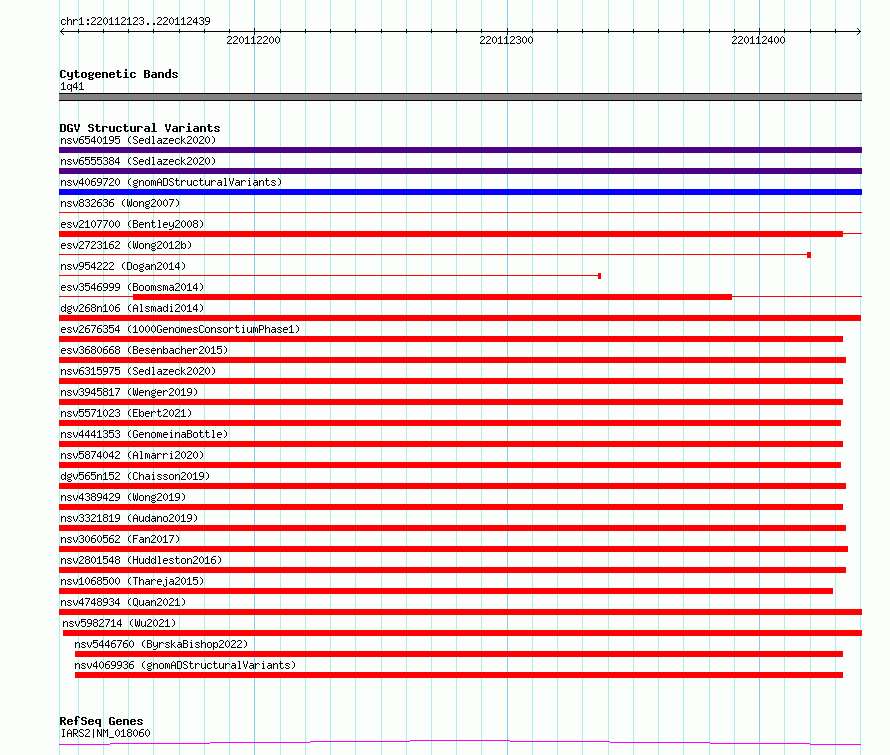Open the RefSeq Genes track title
Viewport: 890px width, 755px height.
pos(101,721)
